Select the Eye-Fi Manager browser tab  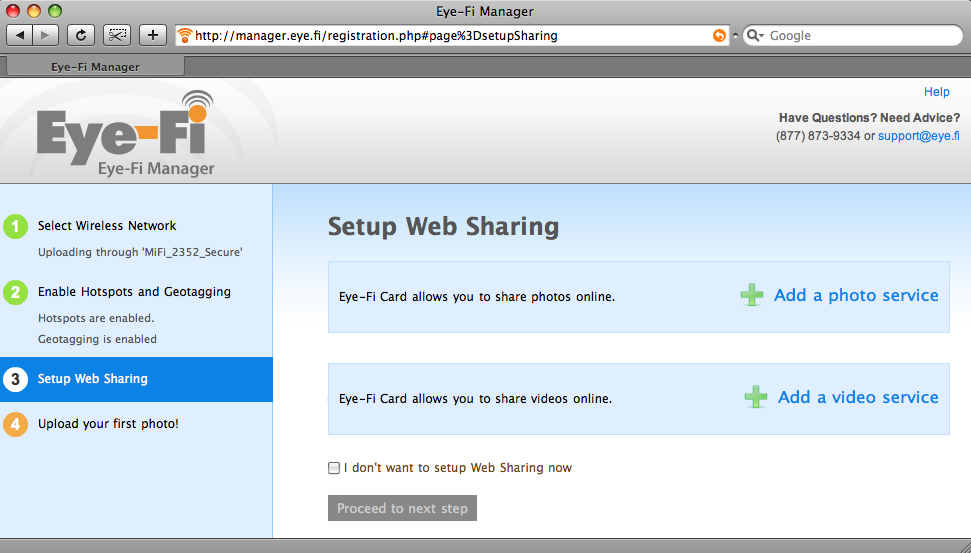[x=95, y=66]
